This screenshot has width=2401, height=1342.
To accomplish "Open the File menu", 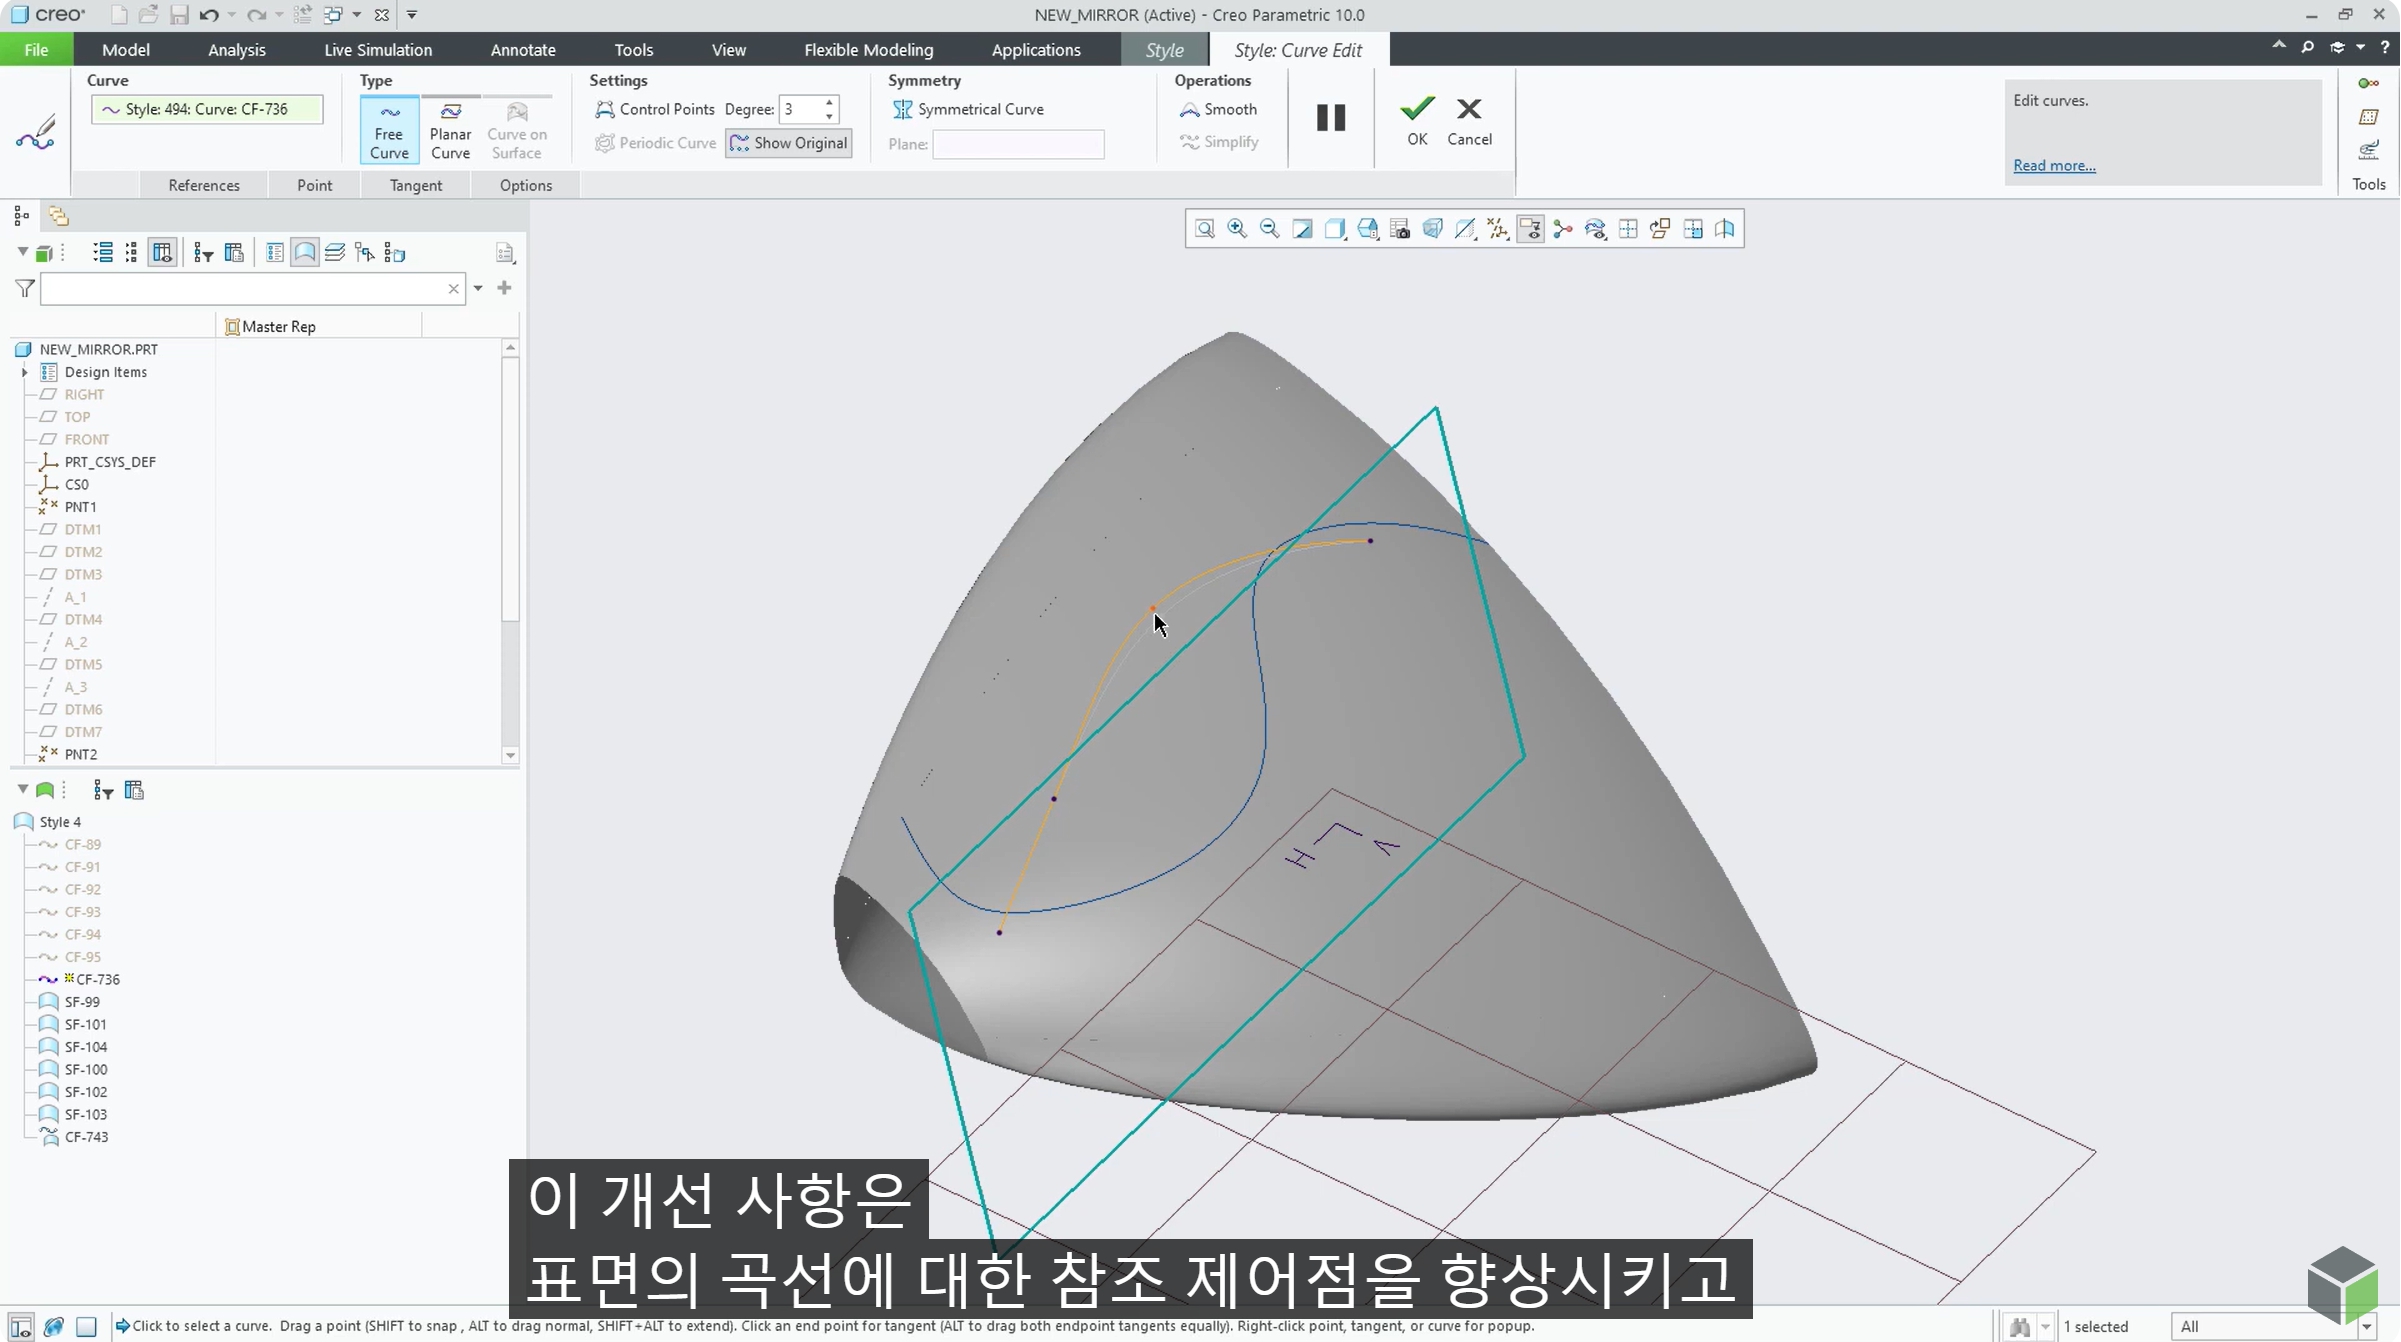I will [36, 49].
